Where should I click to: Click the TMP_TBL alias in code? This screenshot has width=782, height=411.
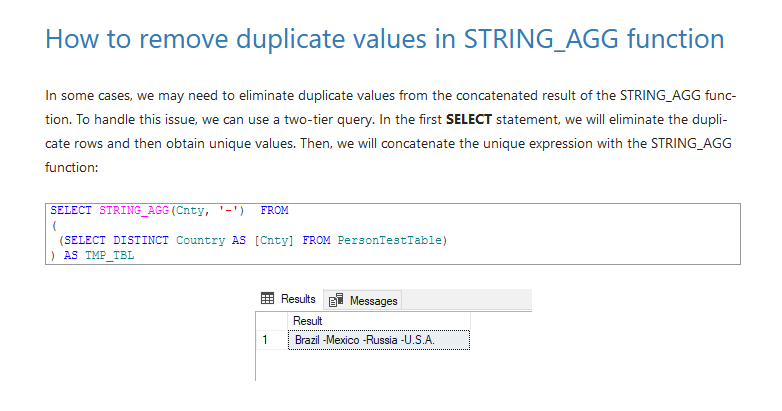coord(109,255)
